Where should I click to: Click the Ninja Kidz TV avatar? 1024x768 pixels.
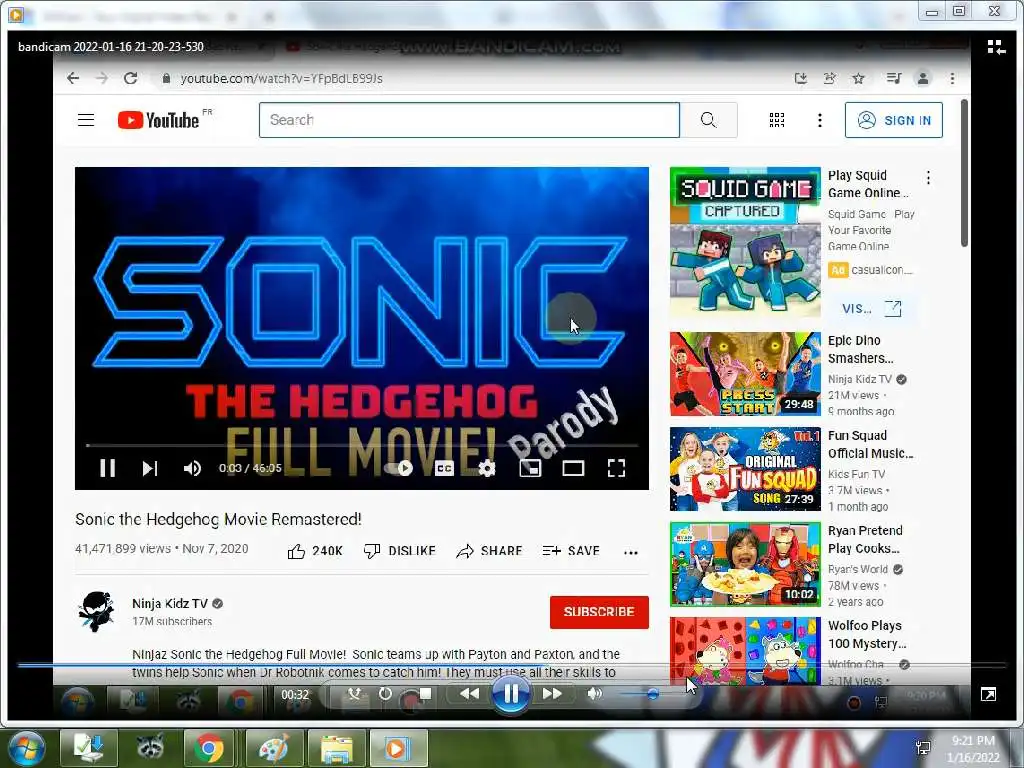pos(97,612)
